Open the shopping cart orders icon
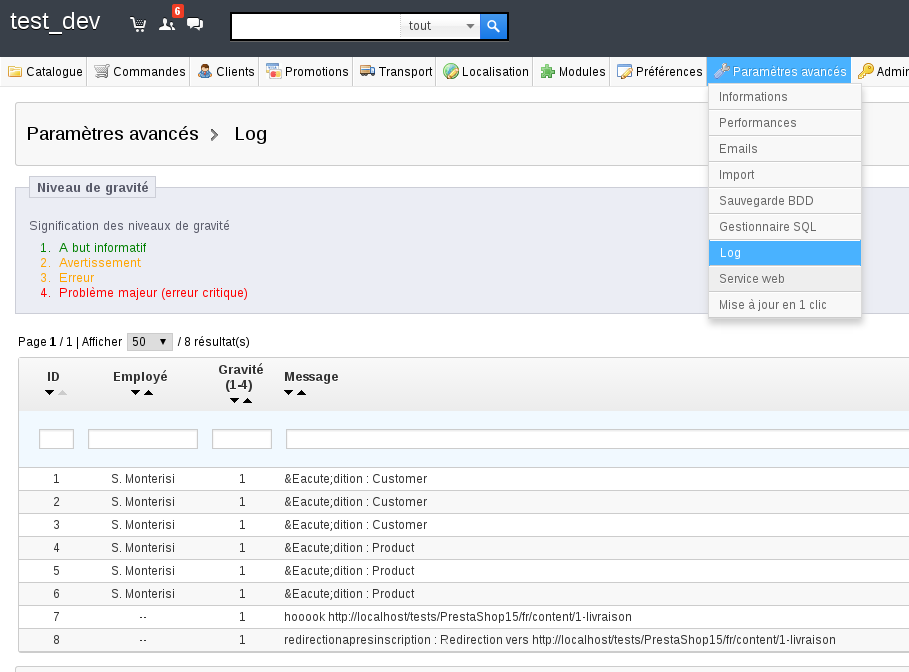909x672 pixels. click(138, 24)
